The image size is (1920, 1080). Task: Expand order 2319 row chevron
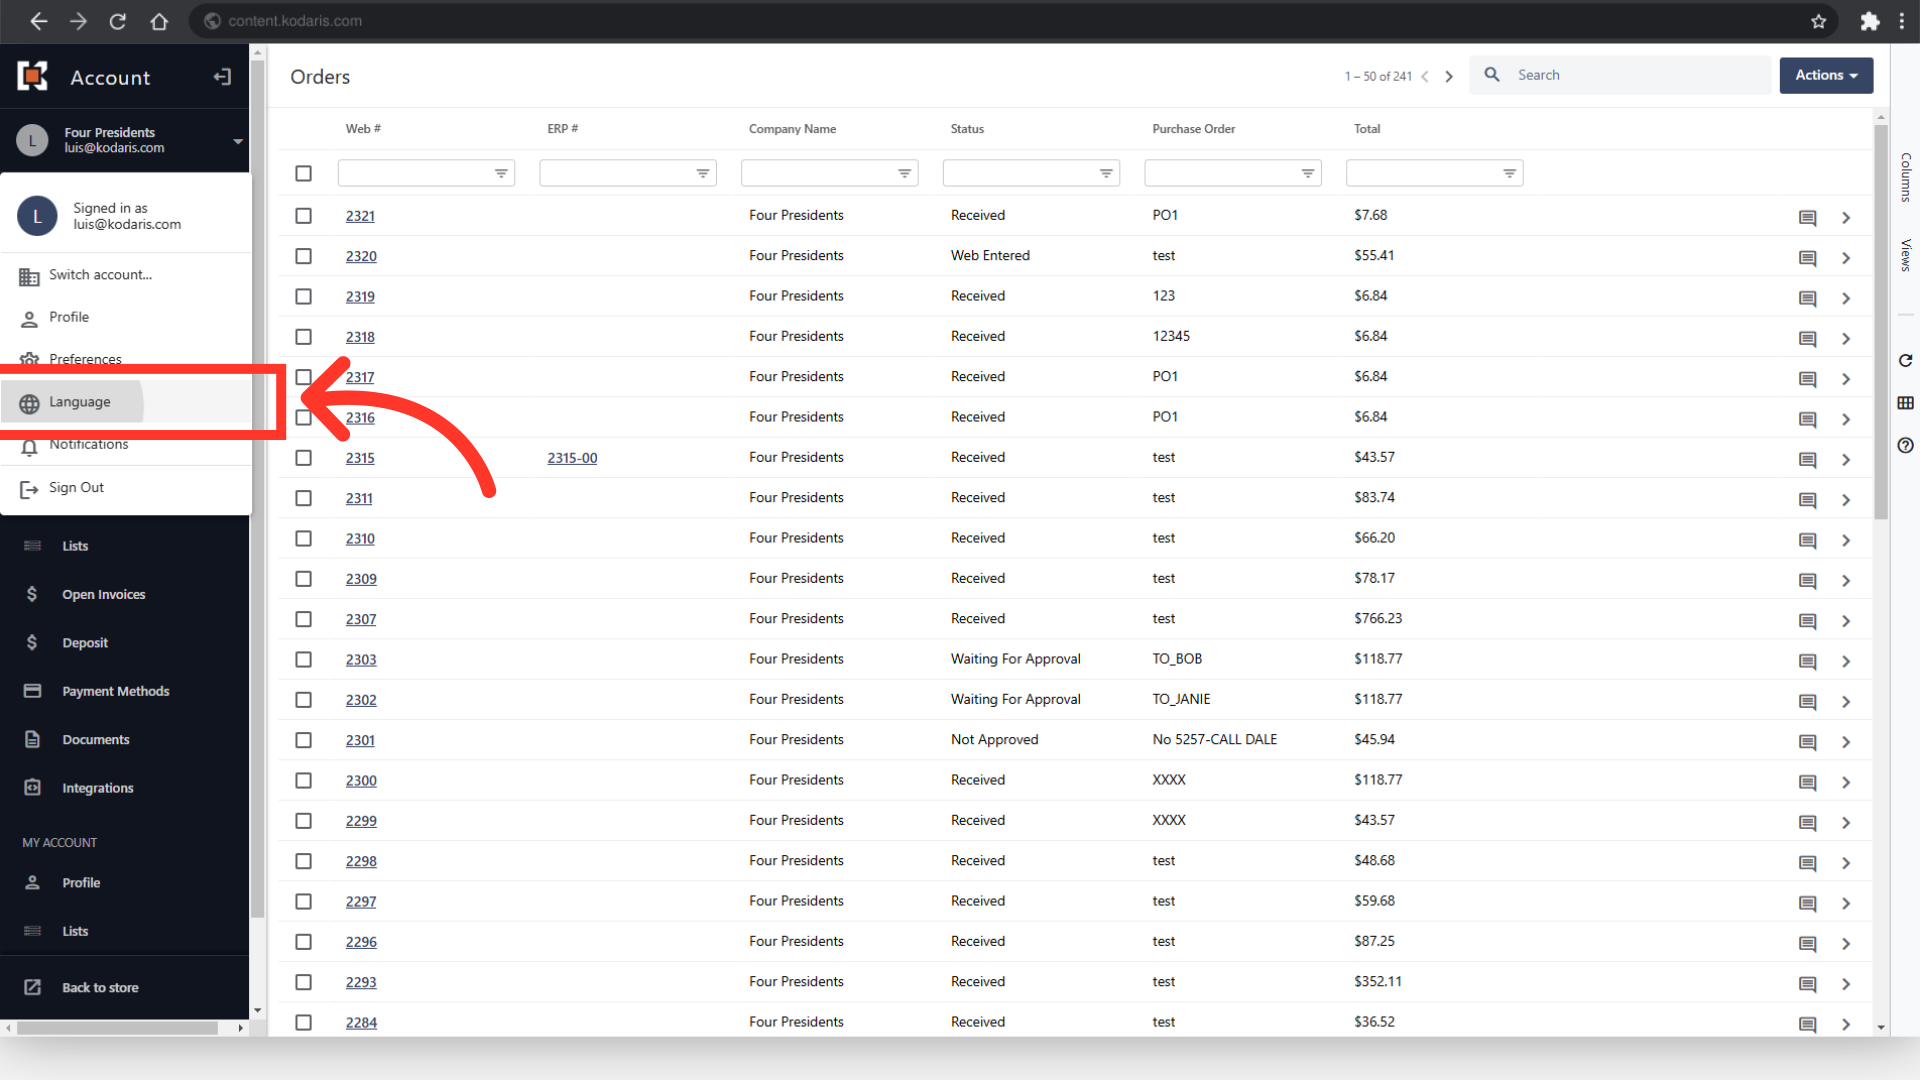1846,298
